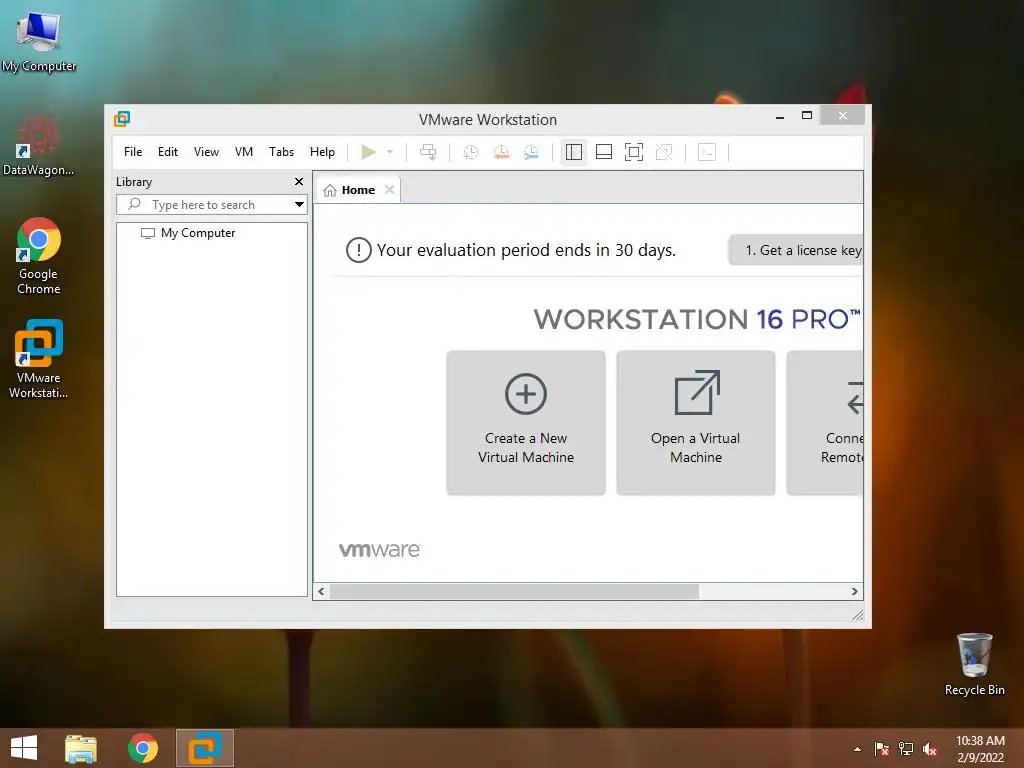Click the scroll left arrow
The image size is (1024, 768).
coord(321,592)
